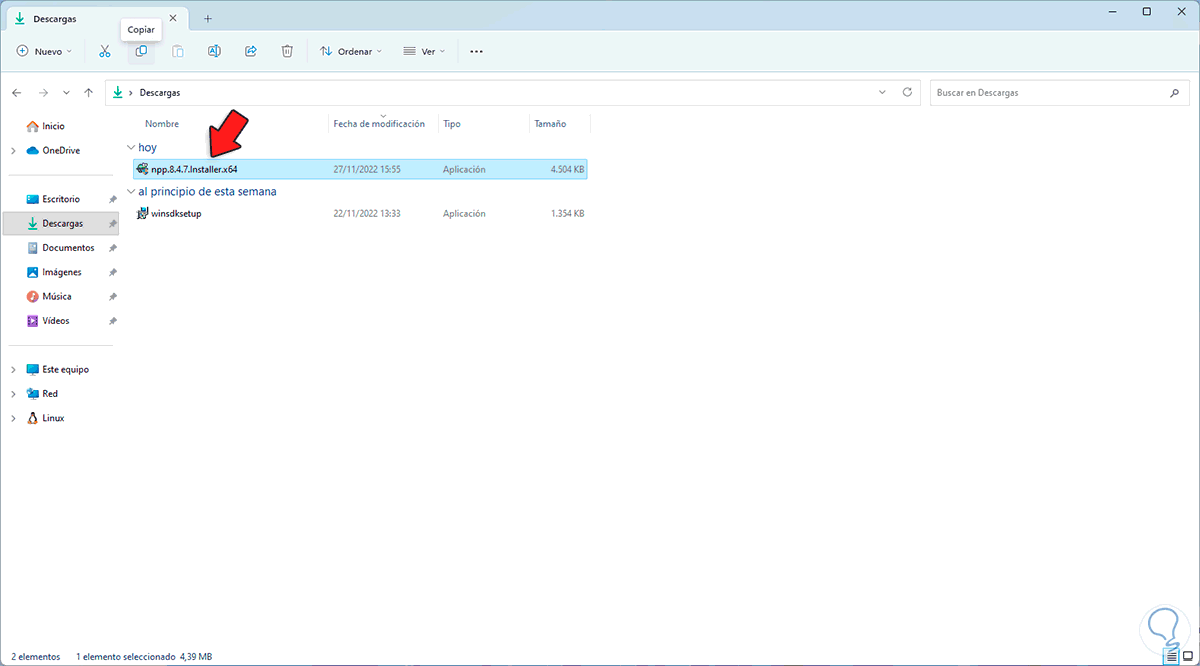The width and height of the screenshot is (1200, 666).
Task: Close the Descargas tab
Action: (173, 19)
